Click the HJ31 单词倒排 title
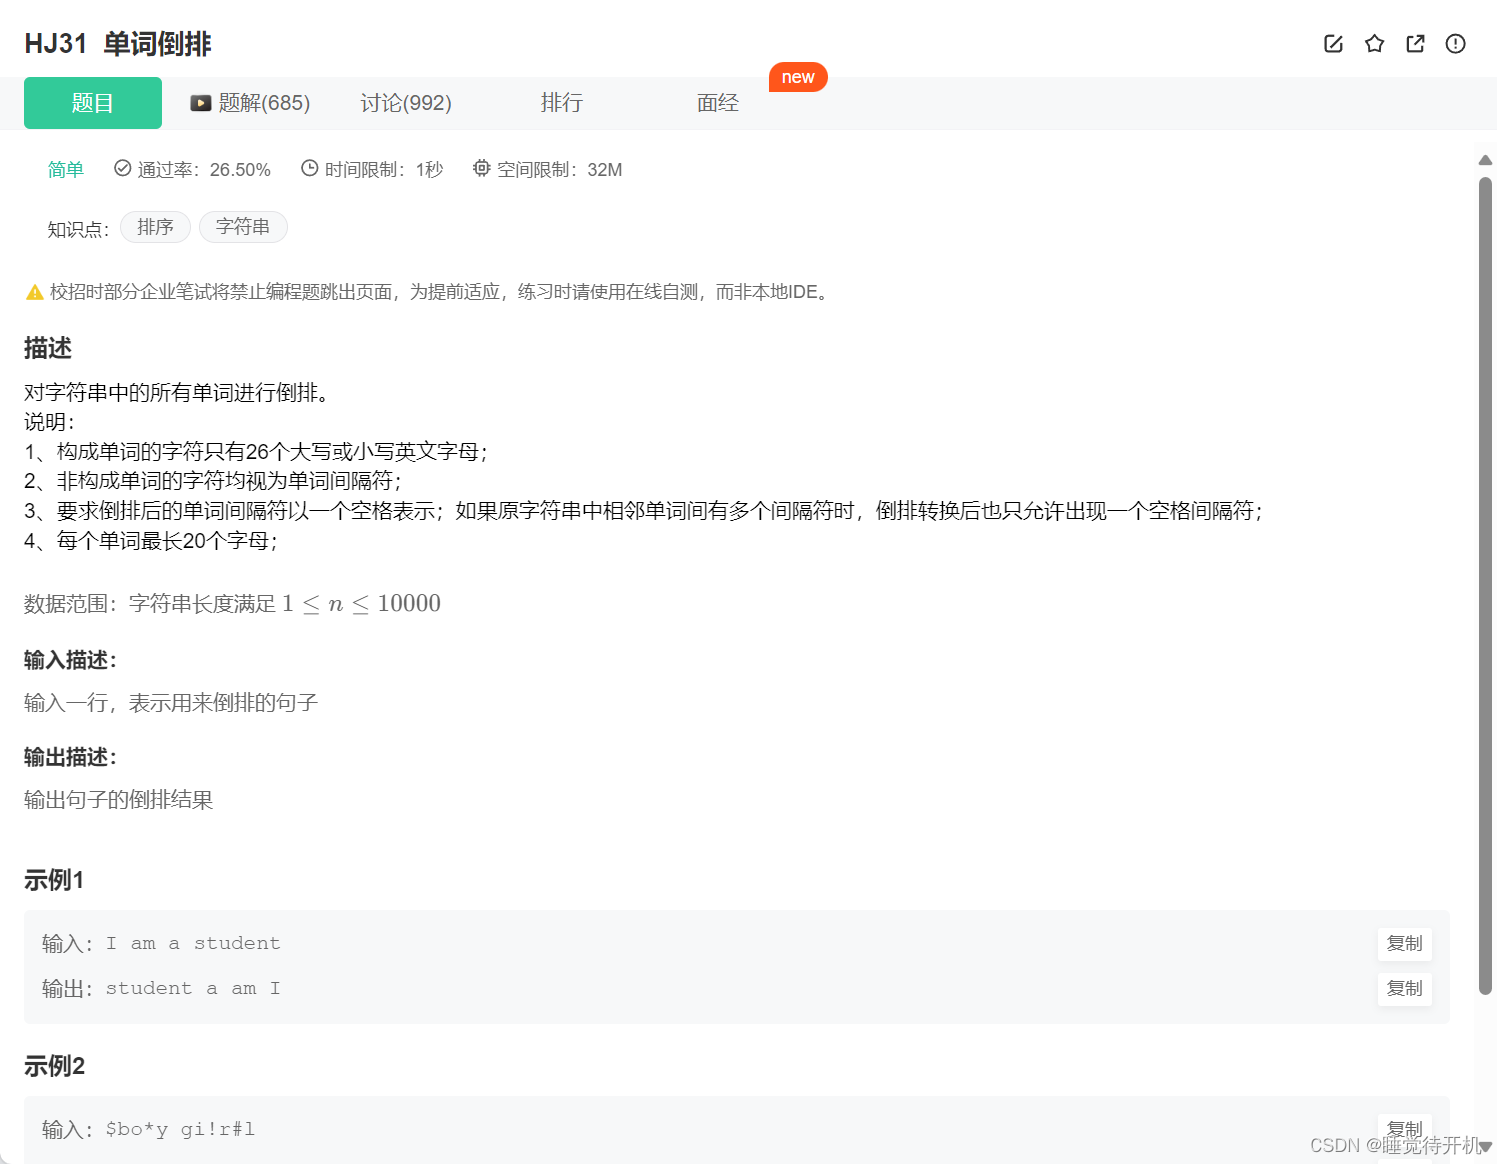The image size is (1497, 1164). (118, 44)
